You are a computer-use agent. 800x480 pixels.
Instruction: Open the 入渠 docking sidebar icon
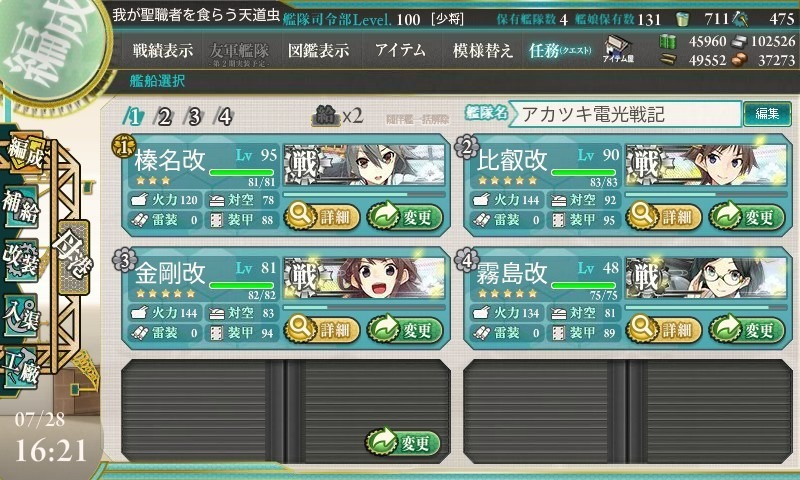(21, 315)
